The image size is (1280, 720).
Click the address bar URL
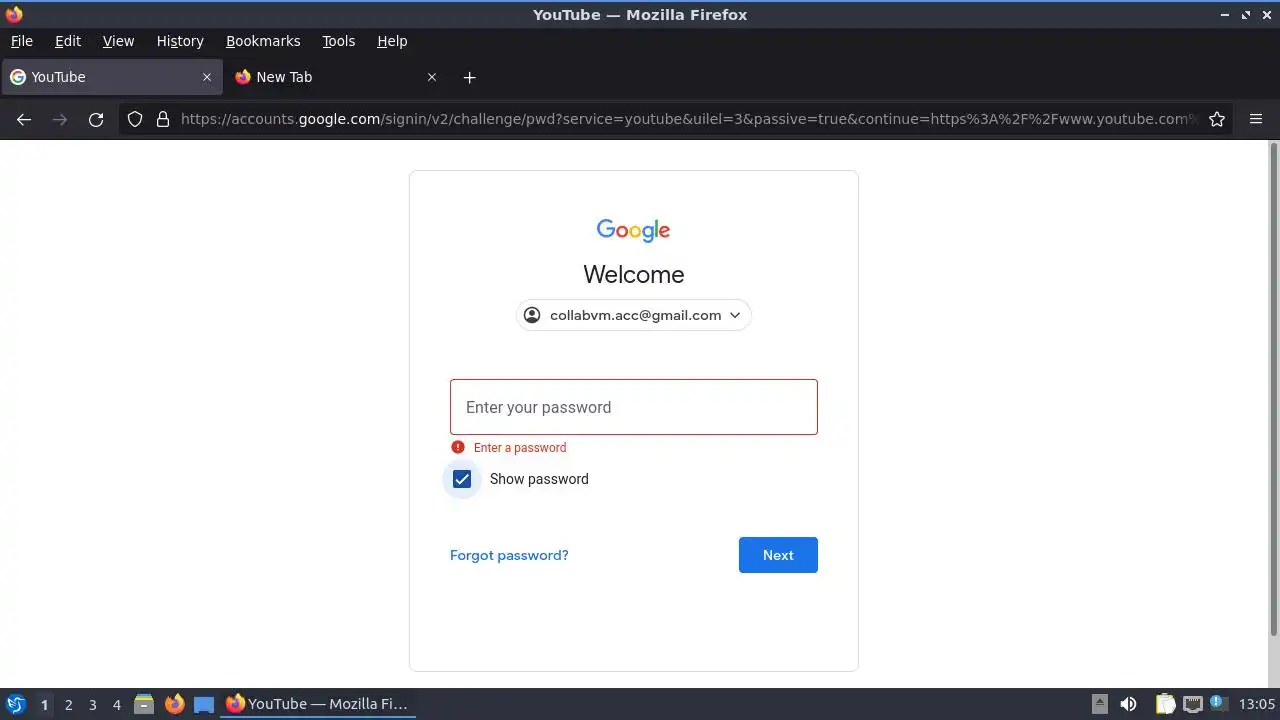coord(688,119)
